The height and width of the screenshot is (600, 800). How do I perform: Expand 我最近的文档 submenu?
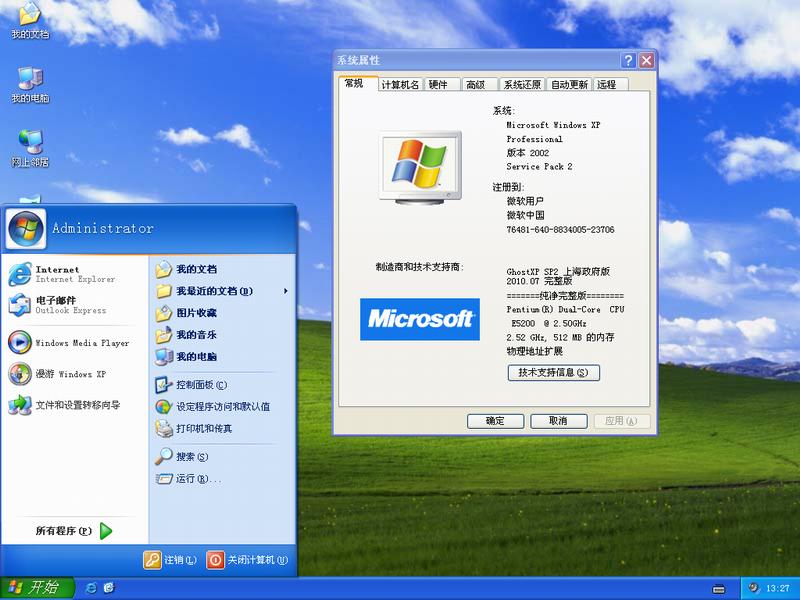pos(222,291)
